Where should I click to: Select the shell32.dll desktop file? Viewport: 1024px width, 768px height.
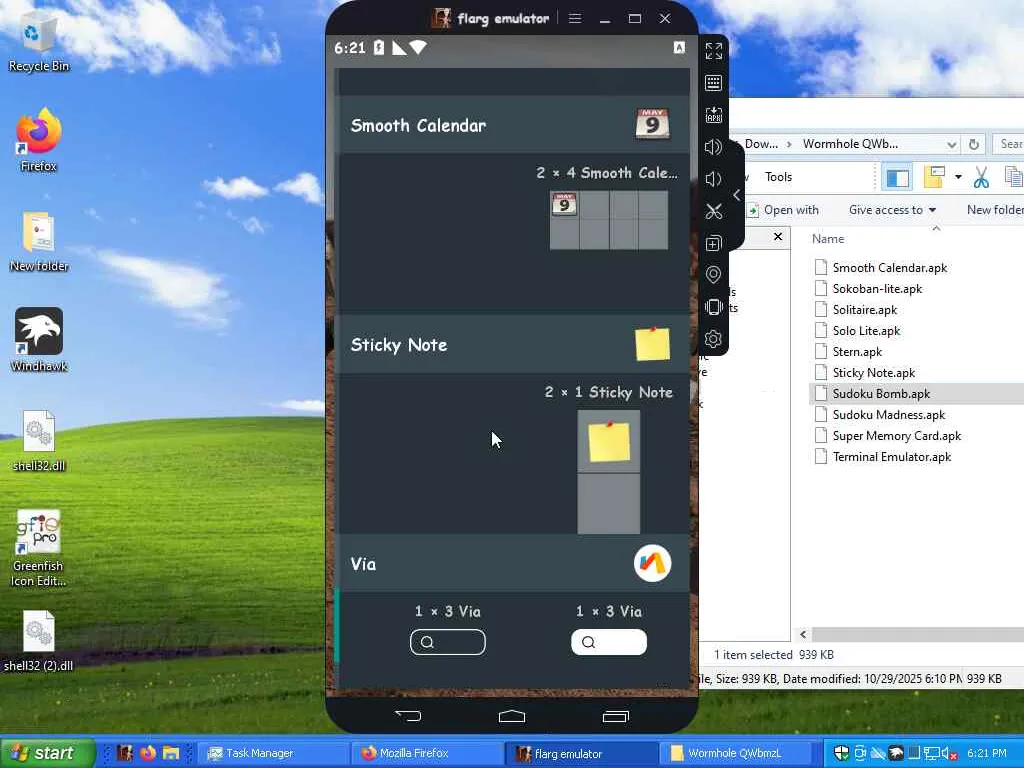pyautogui.click(x=39, y=441)
